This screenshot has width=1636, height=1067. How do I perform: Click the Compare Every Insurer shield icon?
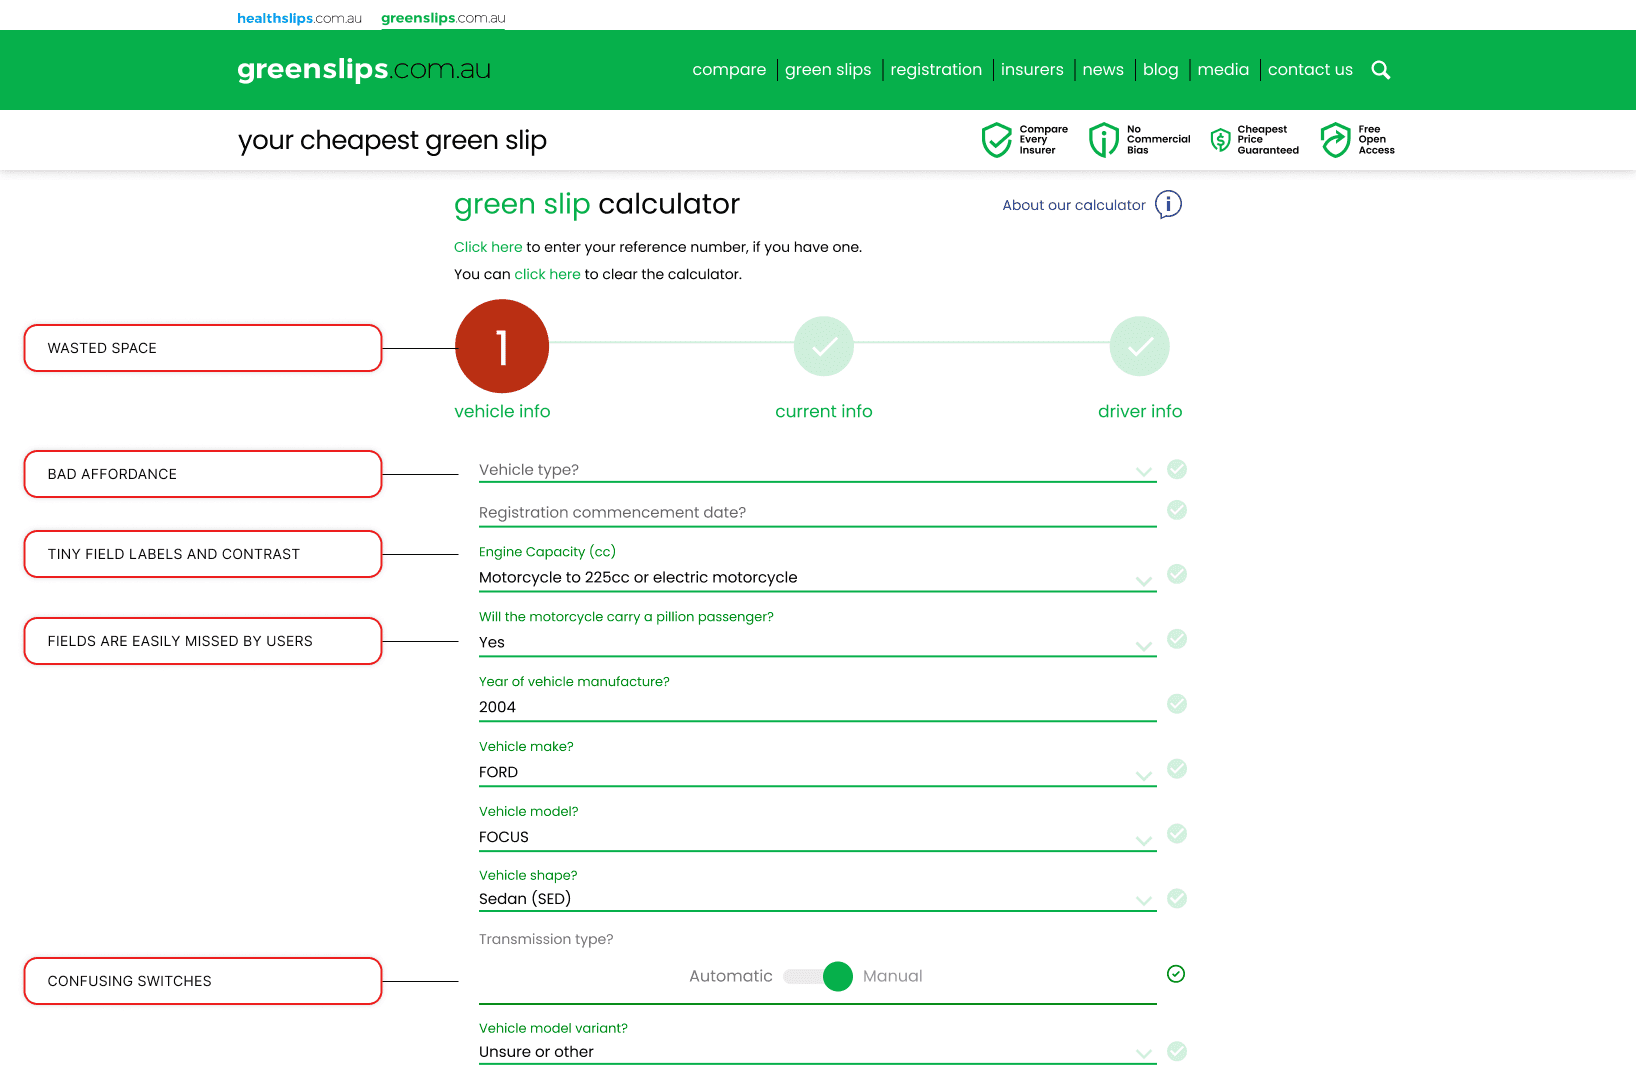[x=997, y=140]
